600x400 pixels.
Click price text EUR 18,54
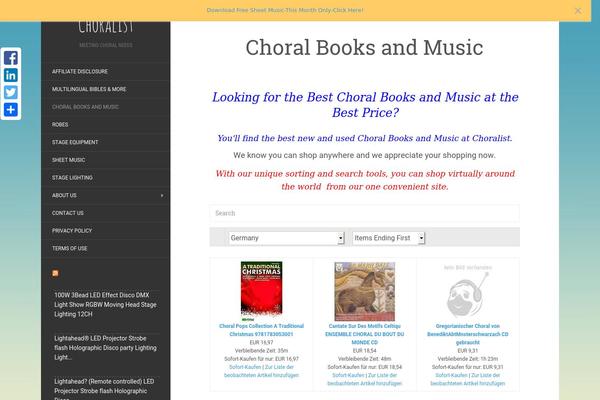click(365, 351)
